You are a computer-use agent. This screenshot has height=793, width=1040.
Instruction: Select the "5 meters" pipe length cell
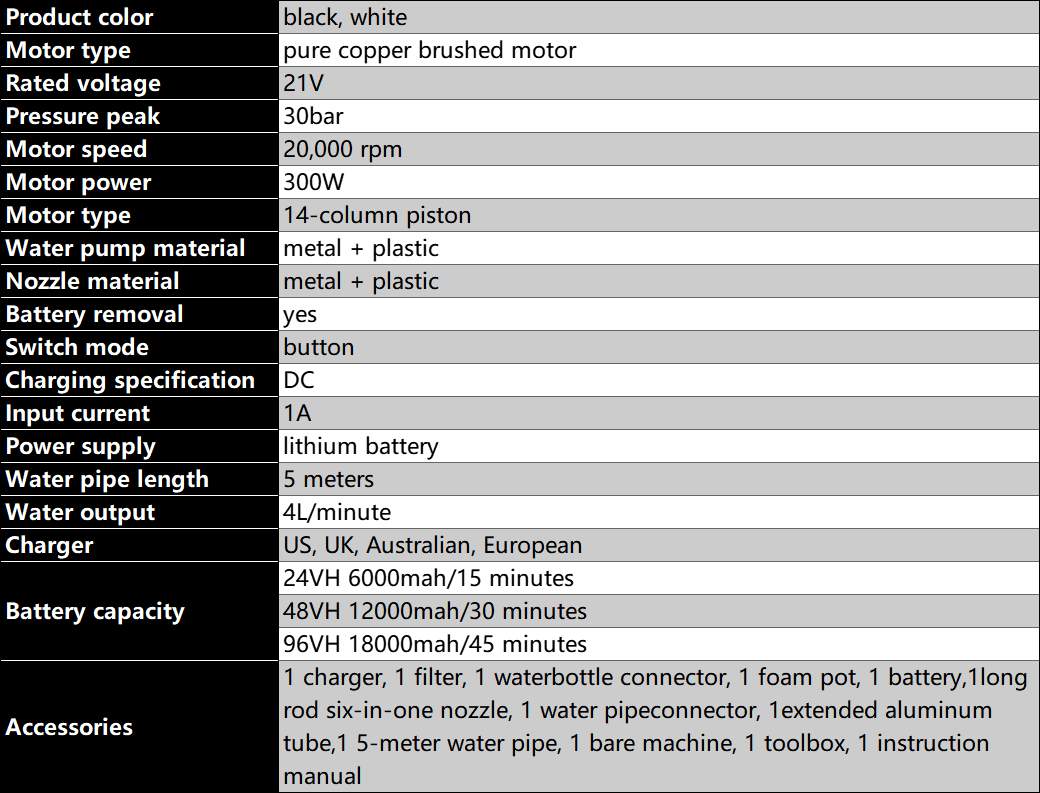point(329,479)
